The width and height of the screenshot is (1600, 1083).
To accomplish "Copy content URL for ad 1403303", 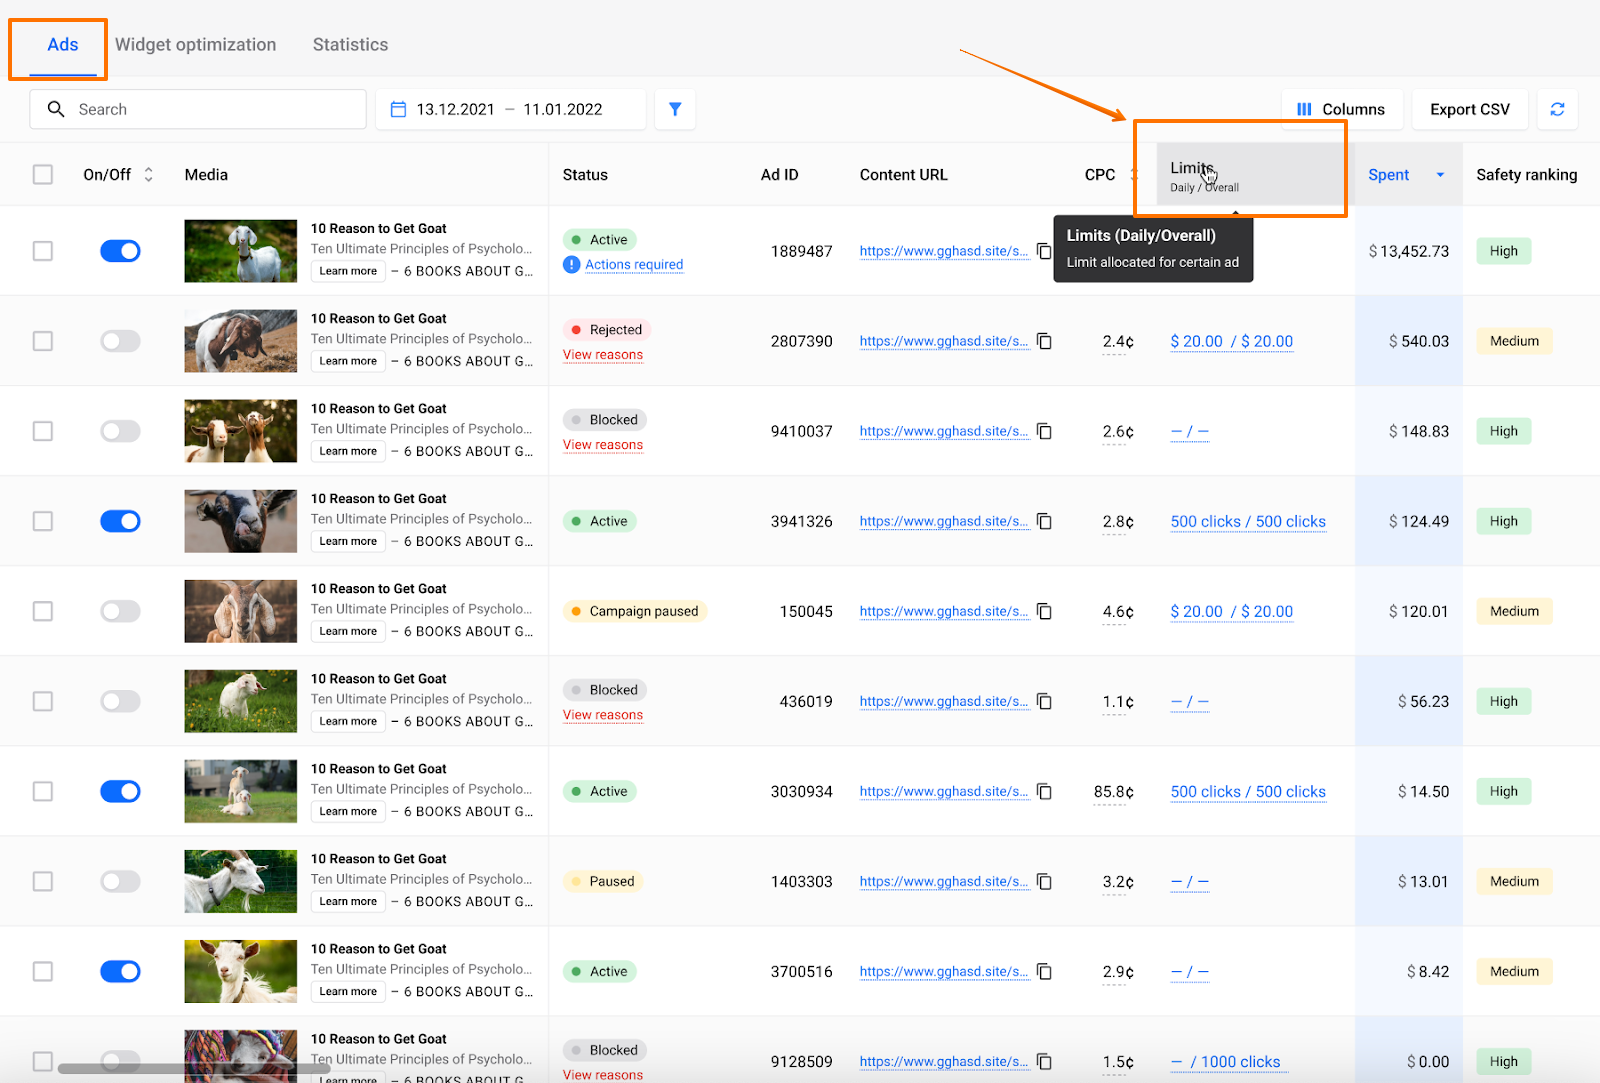I will click(x=1044, y=881).
